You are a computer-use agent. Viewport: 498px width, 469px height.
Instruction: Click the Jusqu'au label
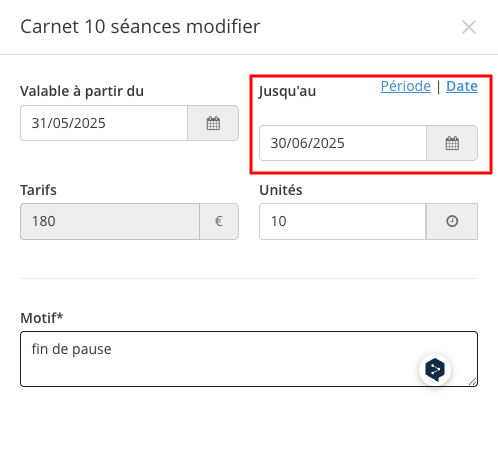click(x=287, y=91)
